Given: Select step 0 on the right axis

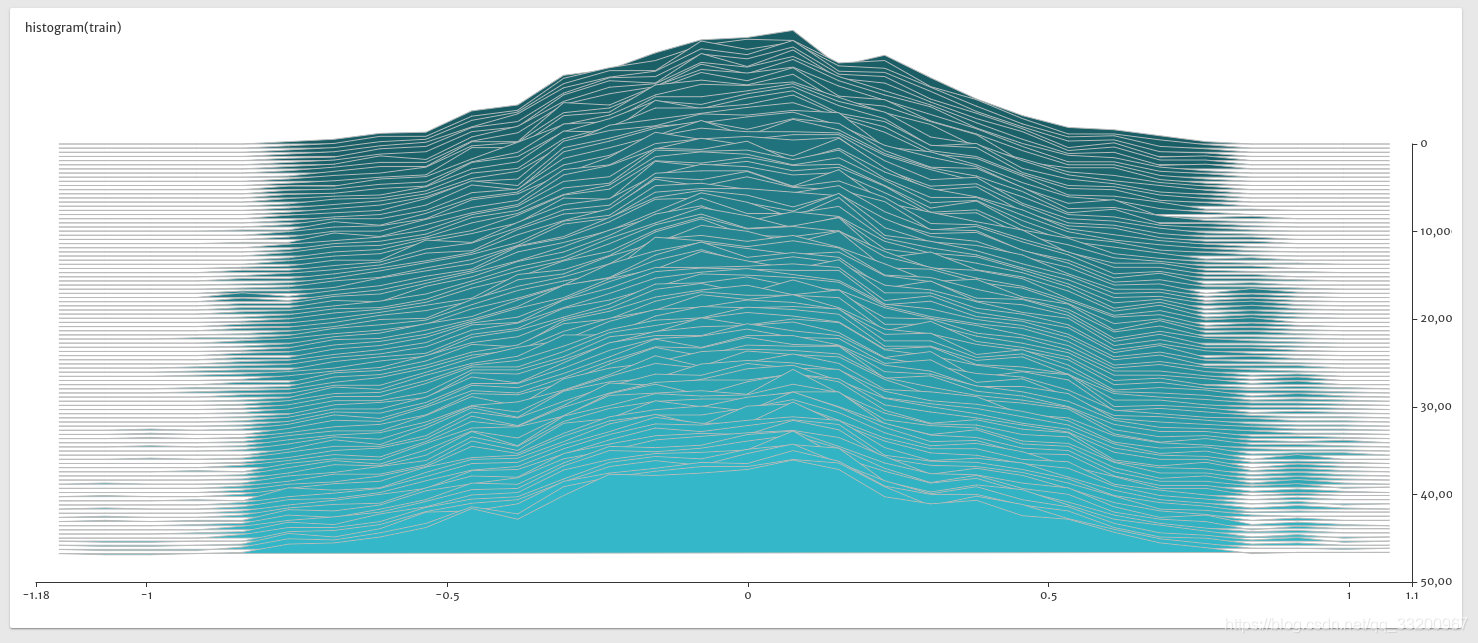Looking at the screenshot, I should pos(1424,144).
